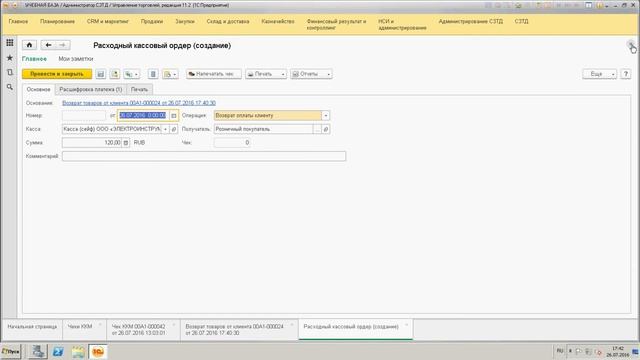Open 'Мои заметки' navigation link
Viewport: 640px width, 360px height.
tap(76, 59)
